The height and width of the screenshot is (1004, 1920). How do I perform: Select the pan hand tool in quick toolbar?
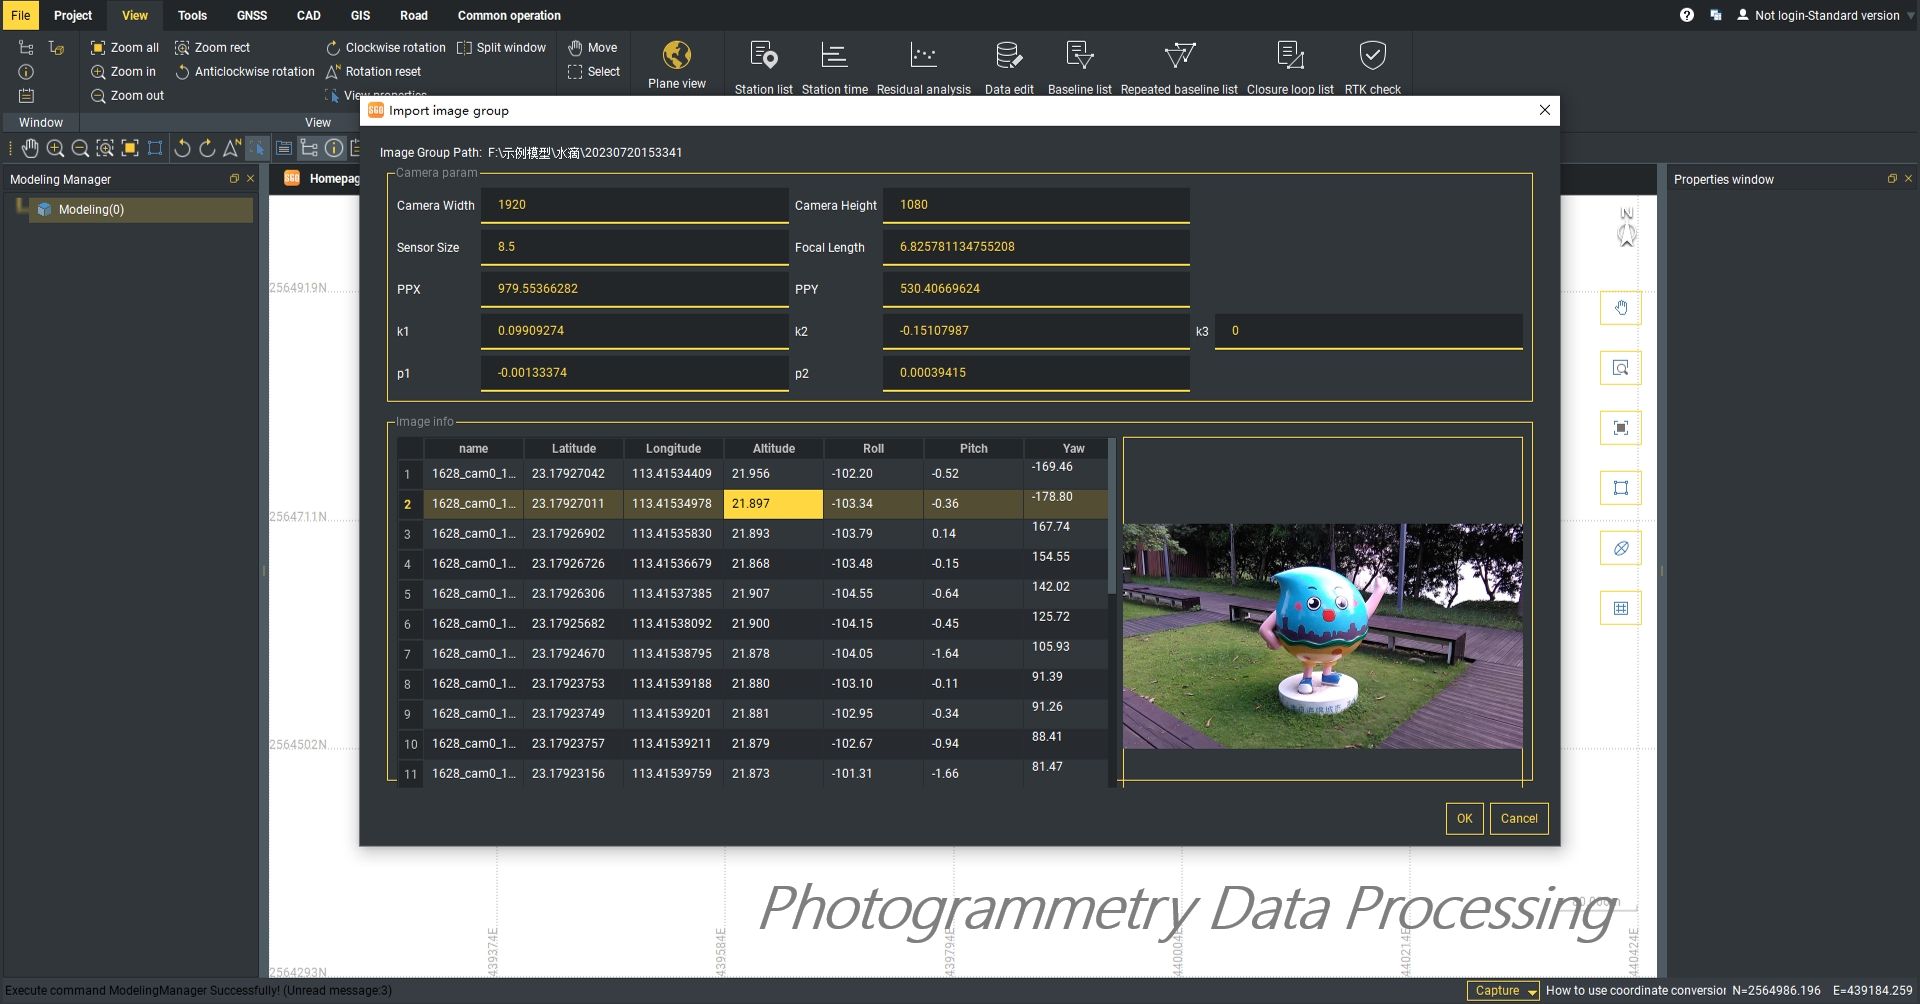[30, 149]
